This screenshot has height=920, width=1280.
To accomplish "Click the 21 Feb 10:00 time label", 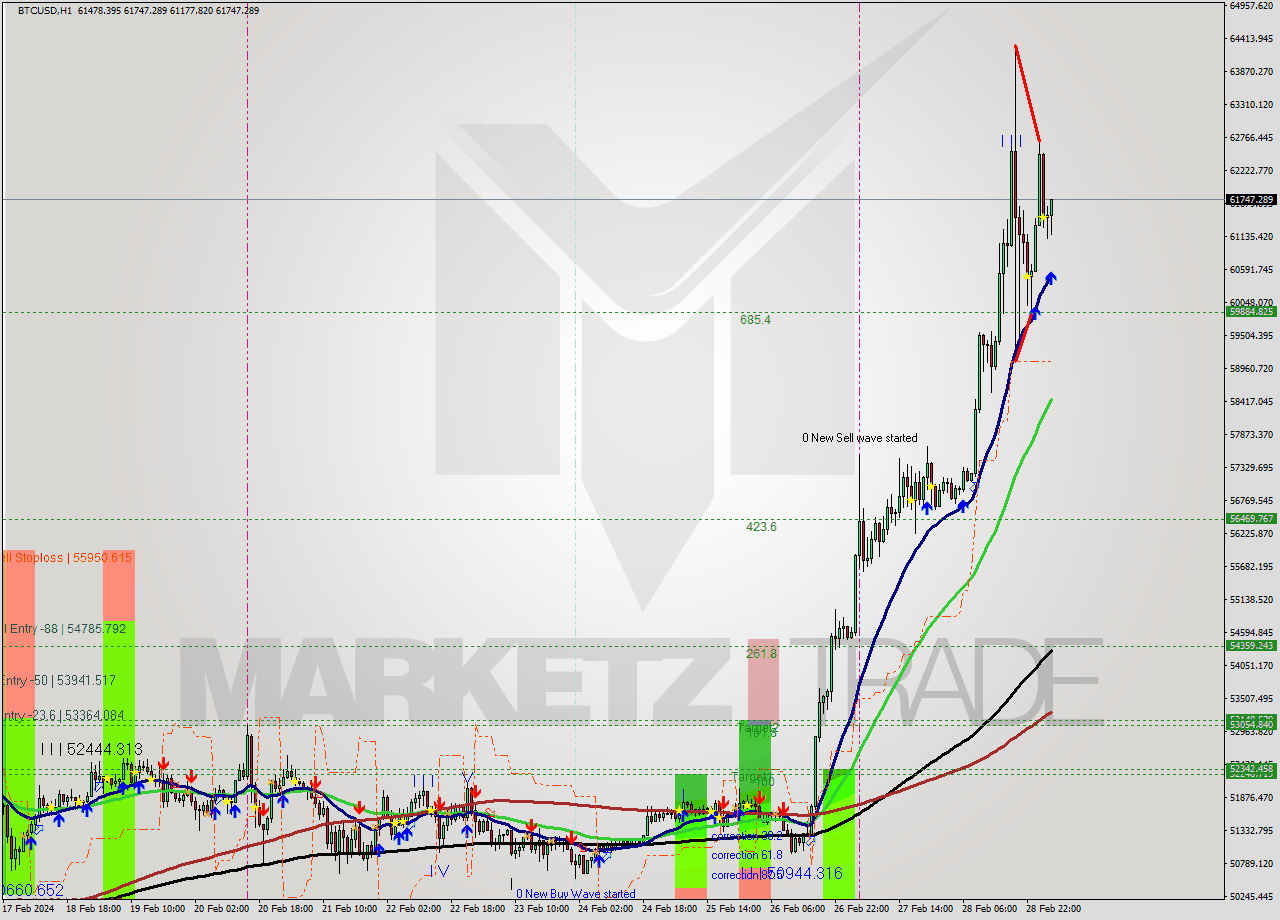I will [349, 909].
